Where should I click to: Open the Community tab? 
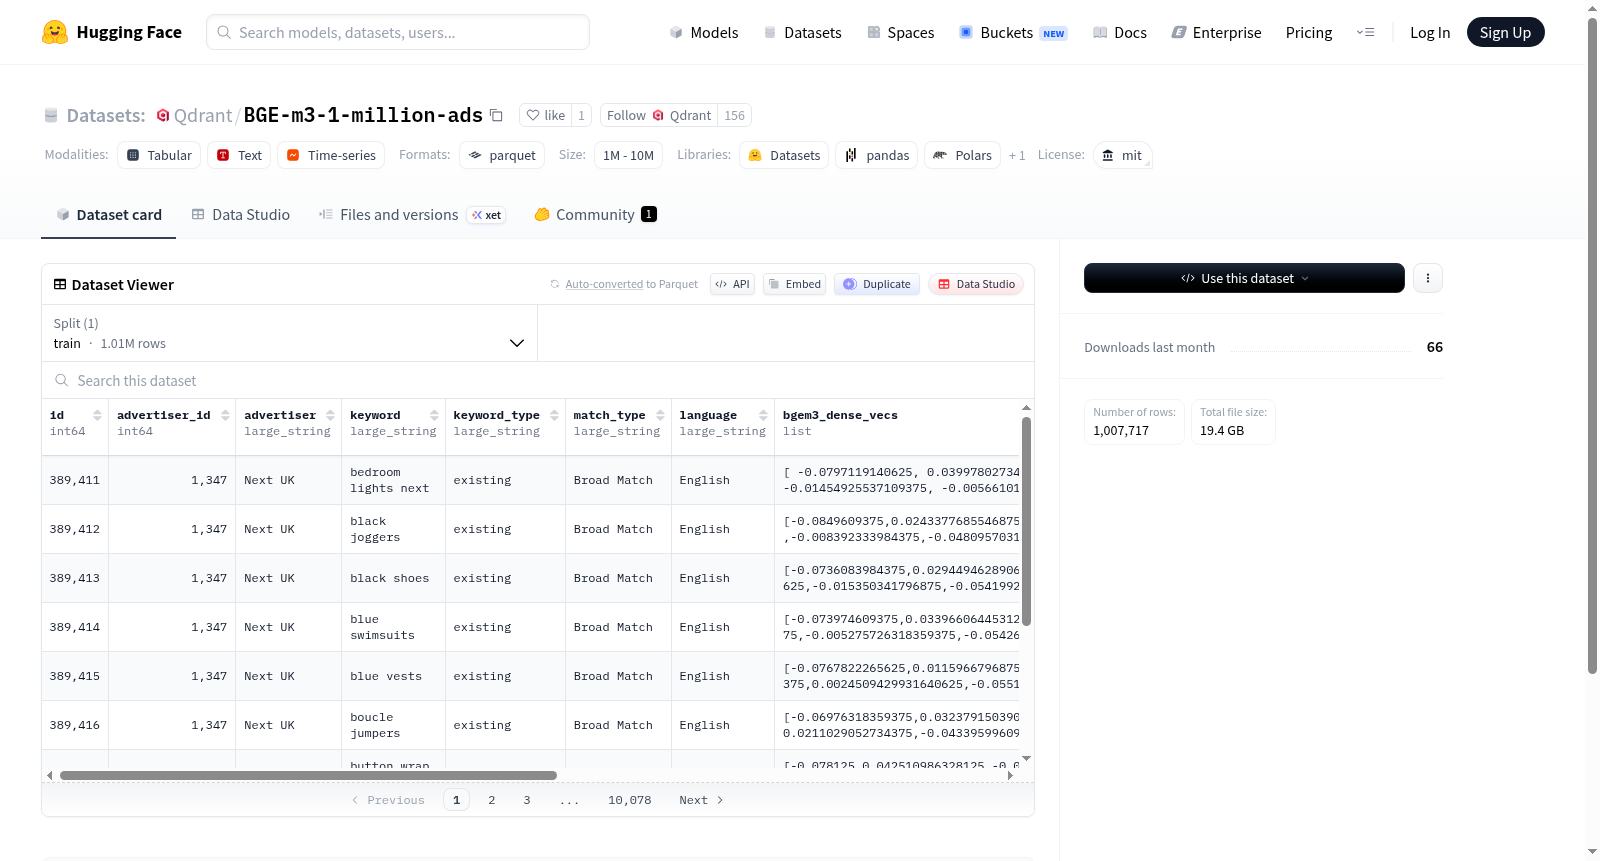click(595, 214)
